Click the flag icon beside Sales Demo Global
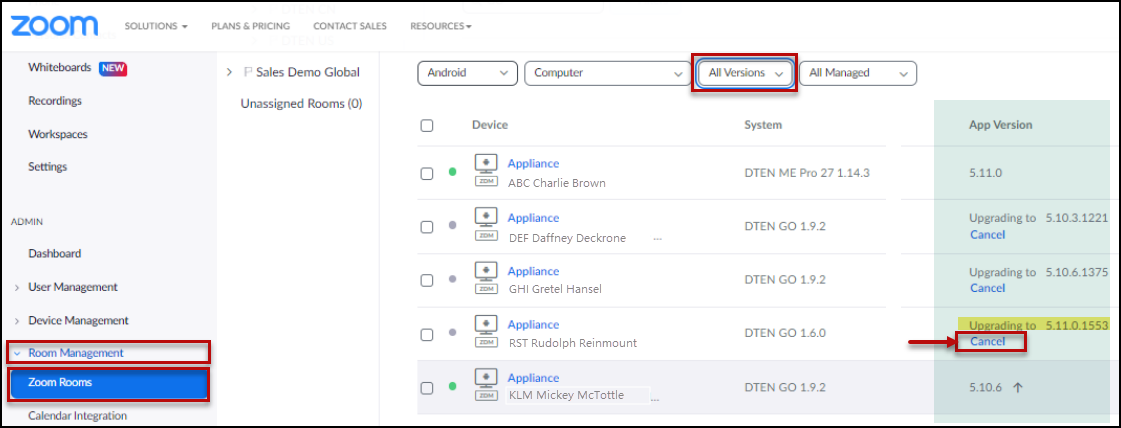The image size is (1121, 428). tap(248, 72)
